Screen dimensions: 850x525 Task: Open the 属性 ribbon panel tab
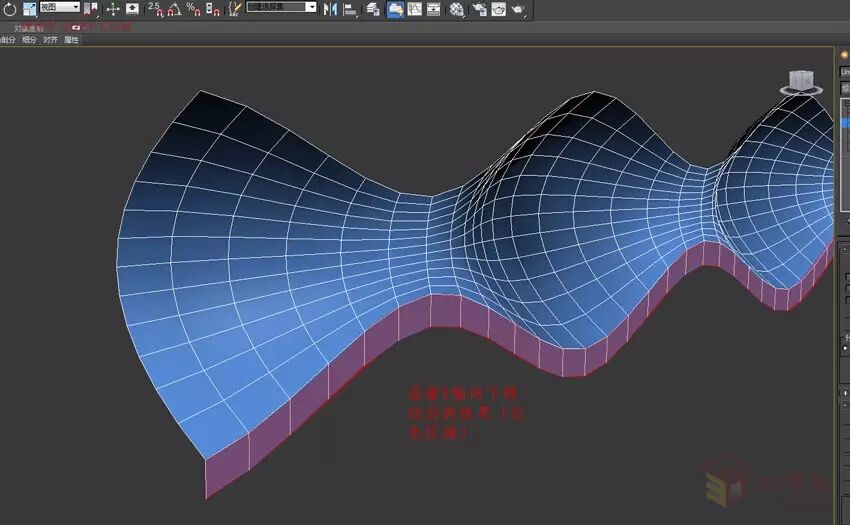click(x=71, y=40)
